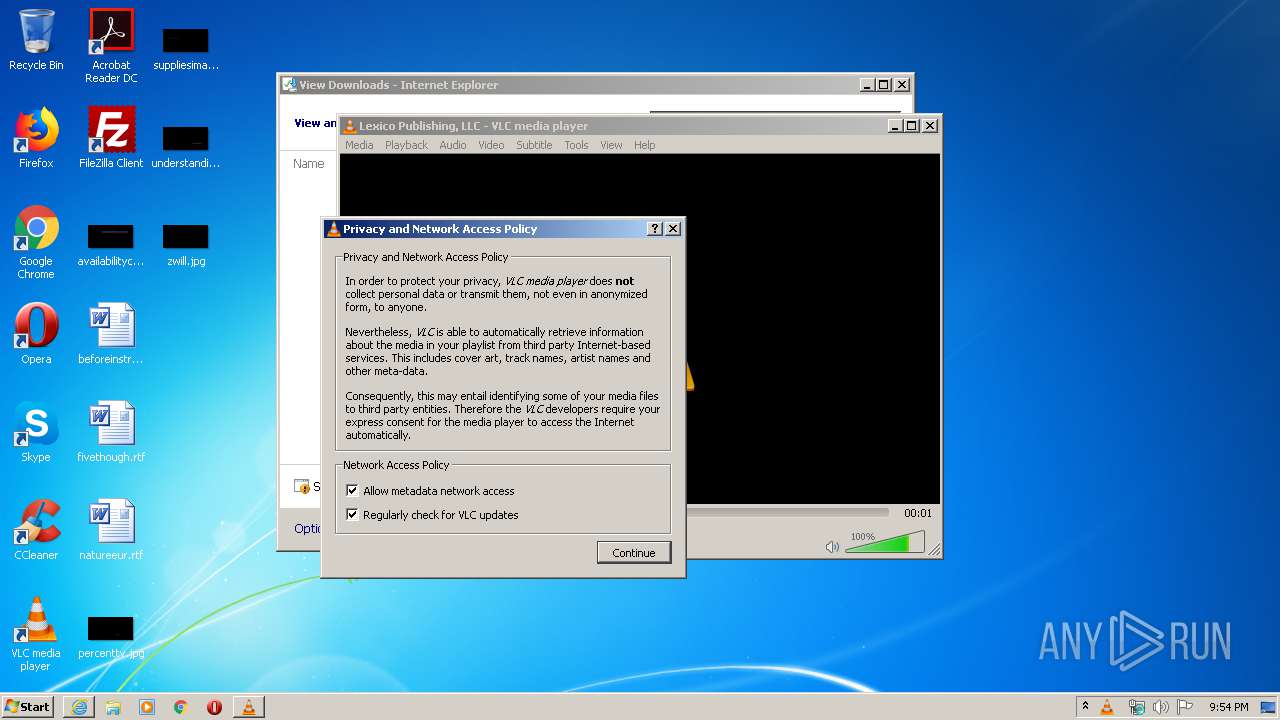1280x720 pixels.
Task: Click the taskbar clock showing 9:54 PM
Action: point(1228,707)
